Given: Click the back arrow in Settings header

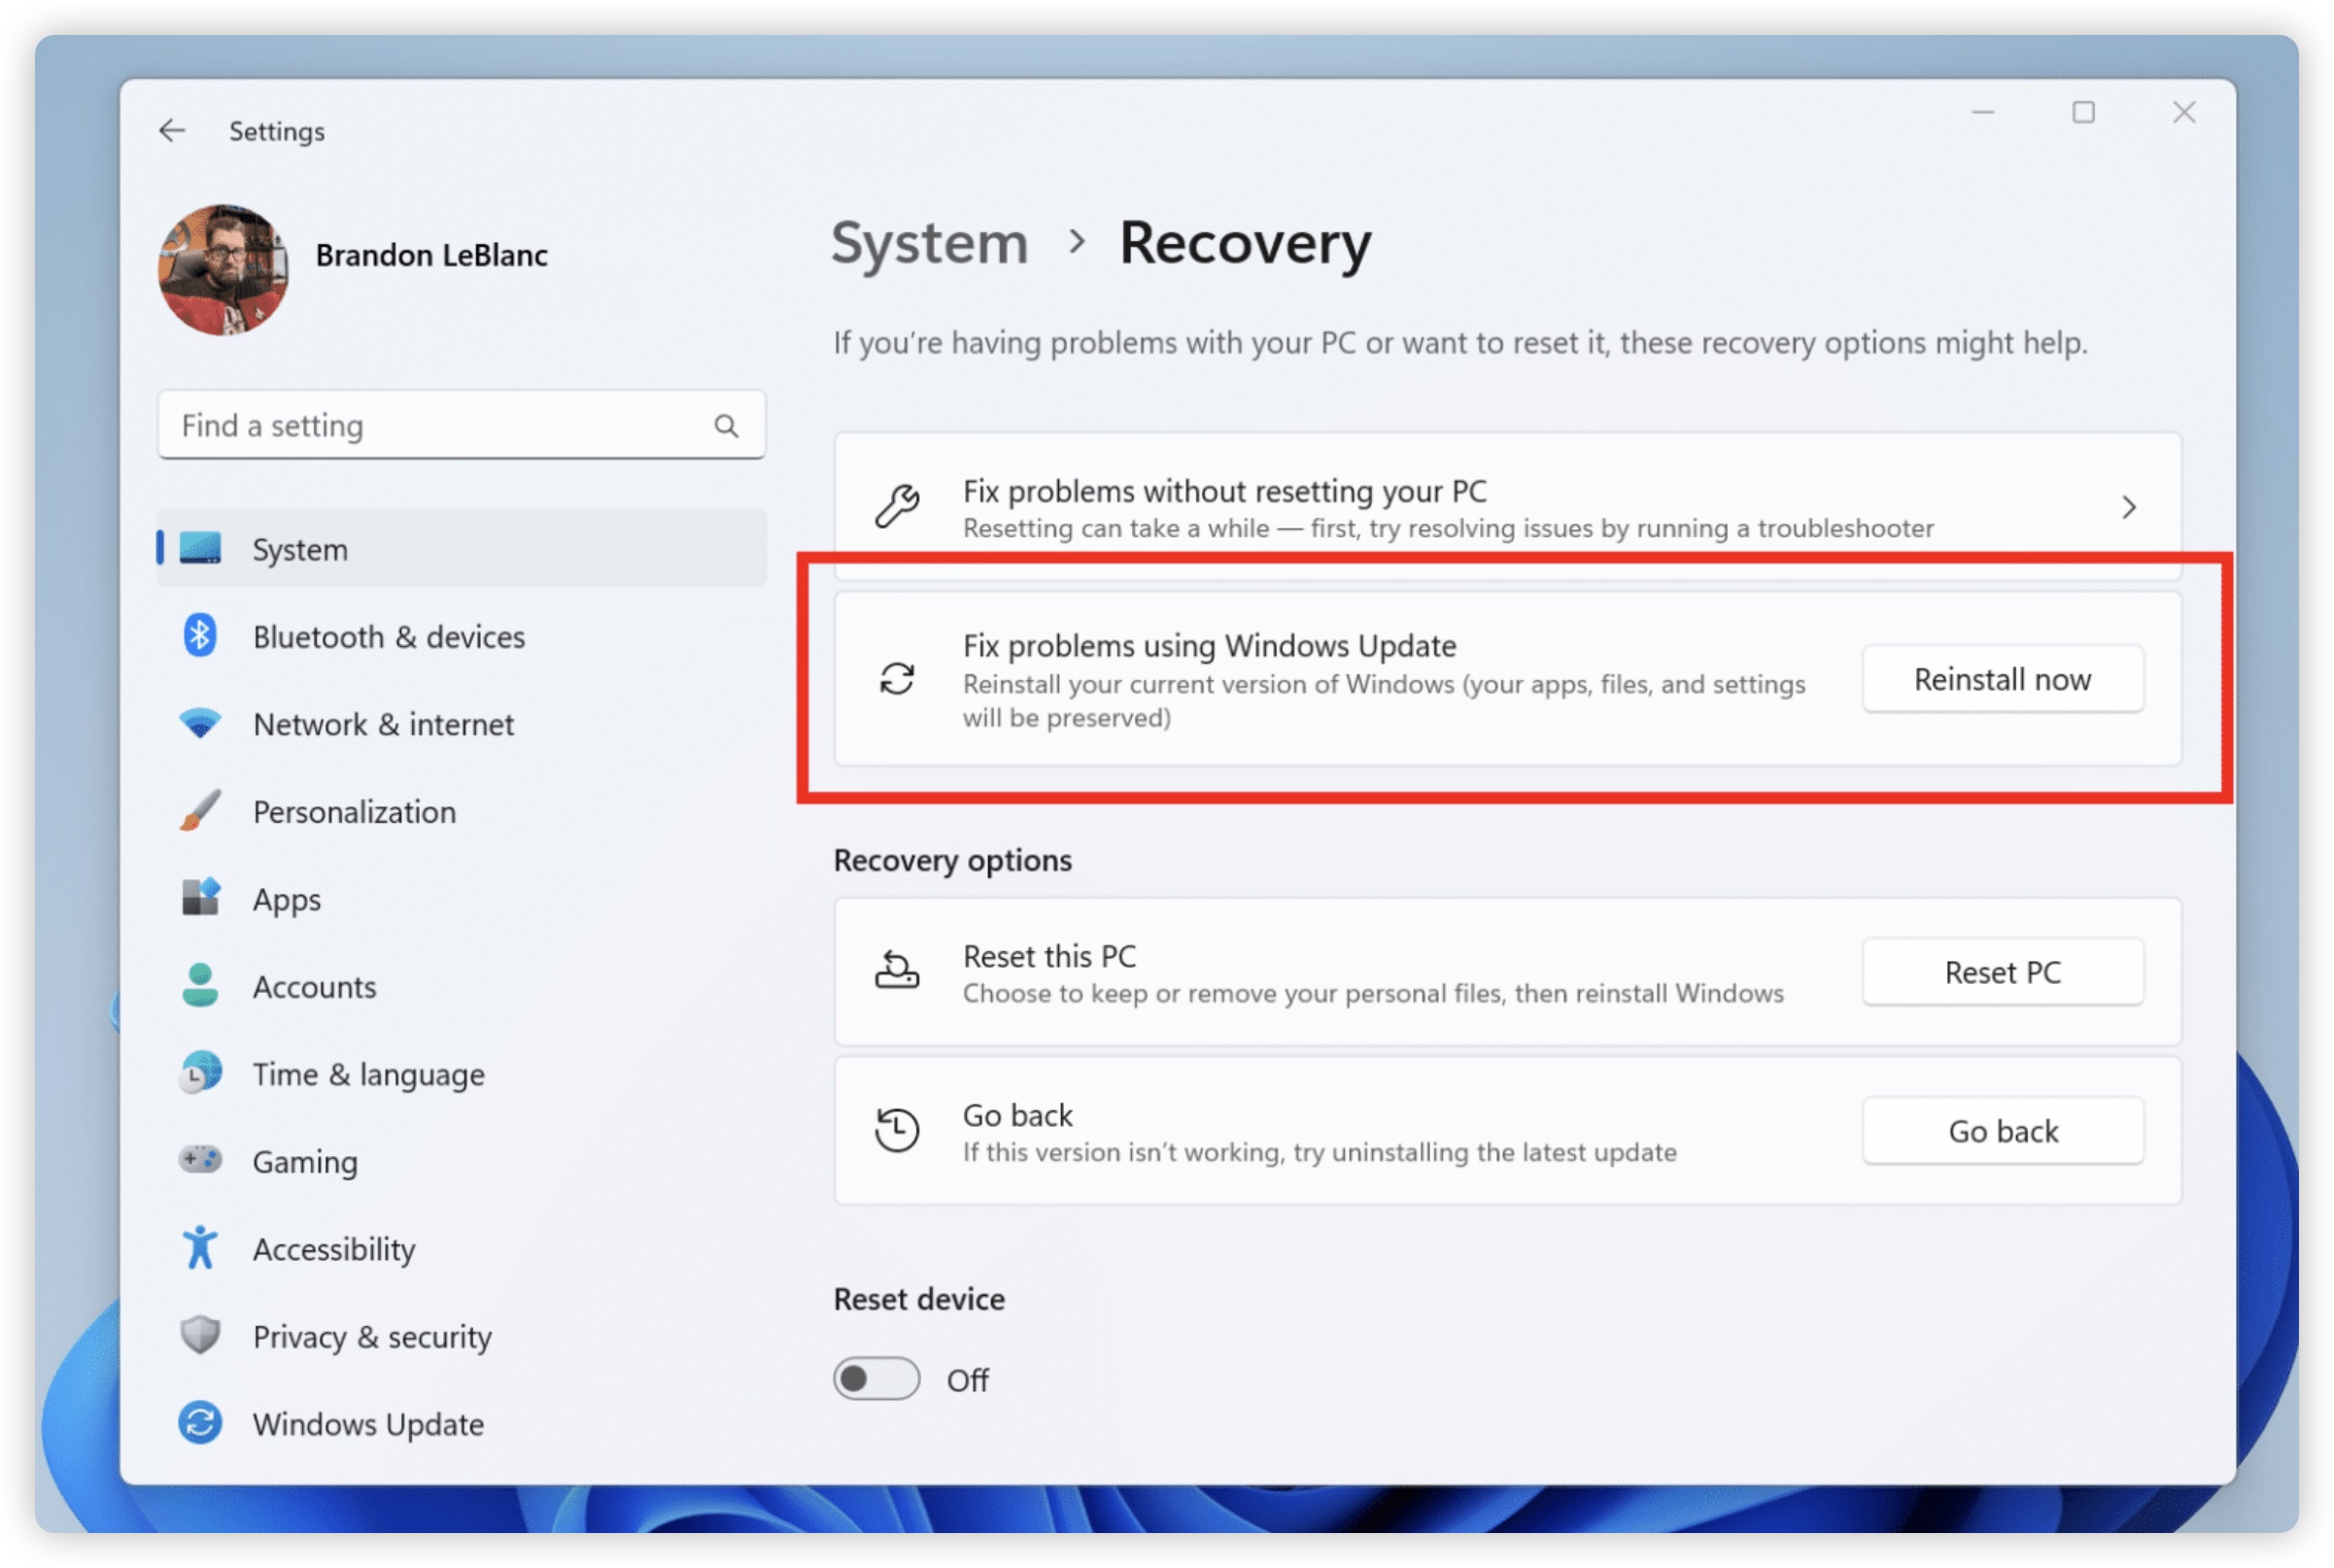Looking at the screenshot, I should point(172,131).
